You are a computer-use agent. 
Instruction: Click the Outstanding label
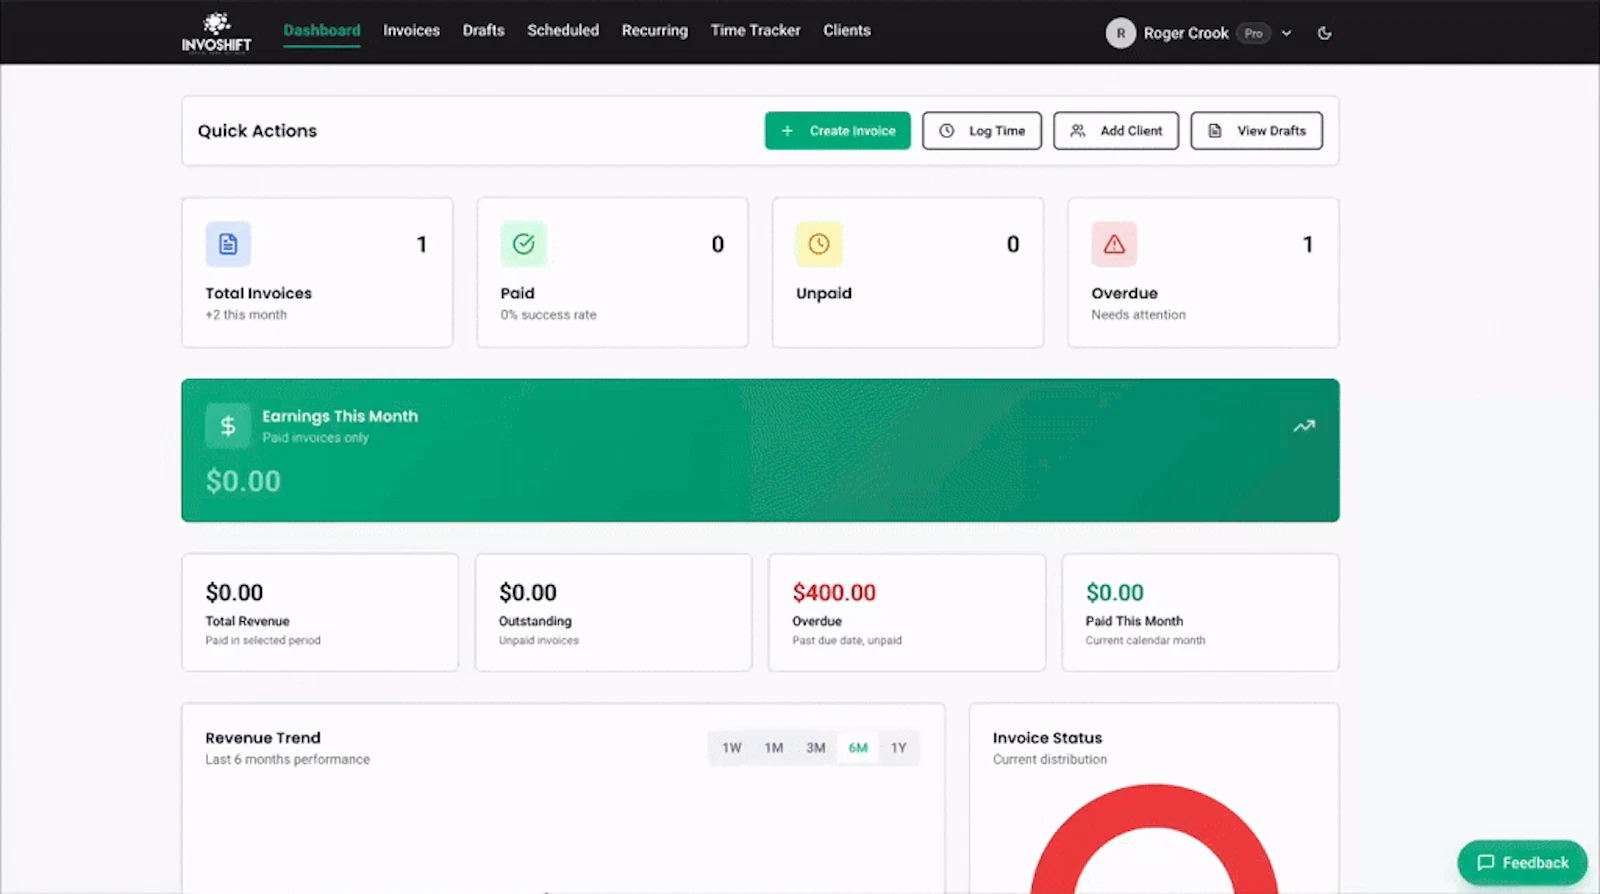click(535, 621)
